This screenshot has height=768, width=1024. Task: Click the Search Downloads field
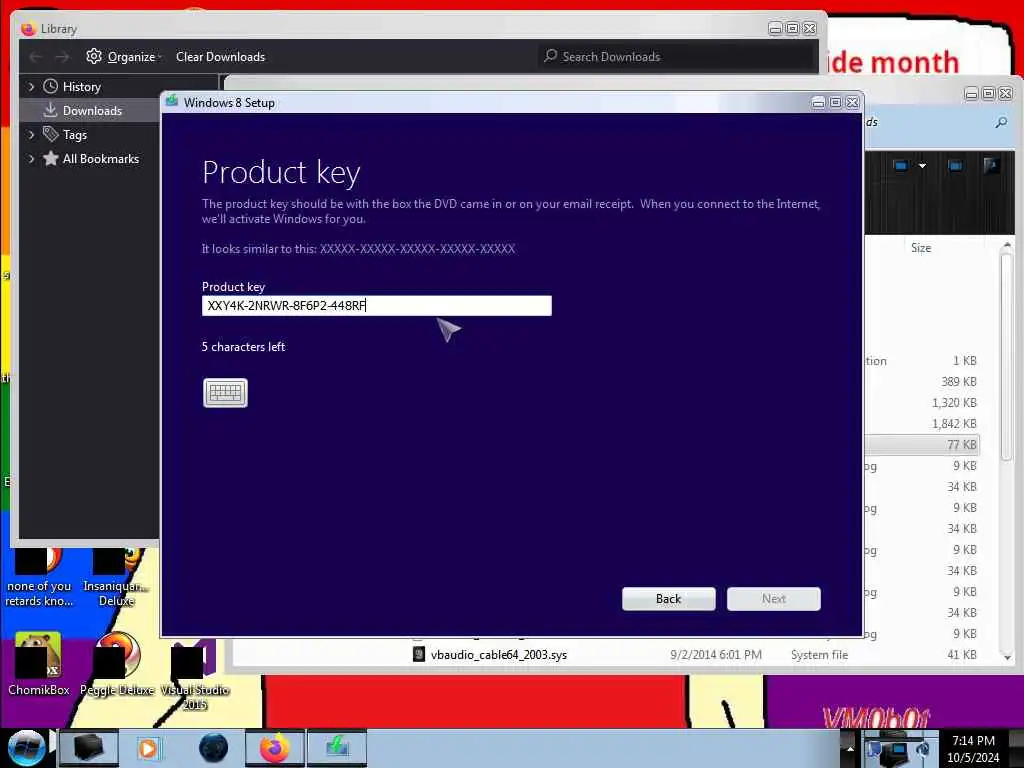(x=676, y=57)
